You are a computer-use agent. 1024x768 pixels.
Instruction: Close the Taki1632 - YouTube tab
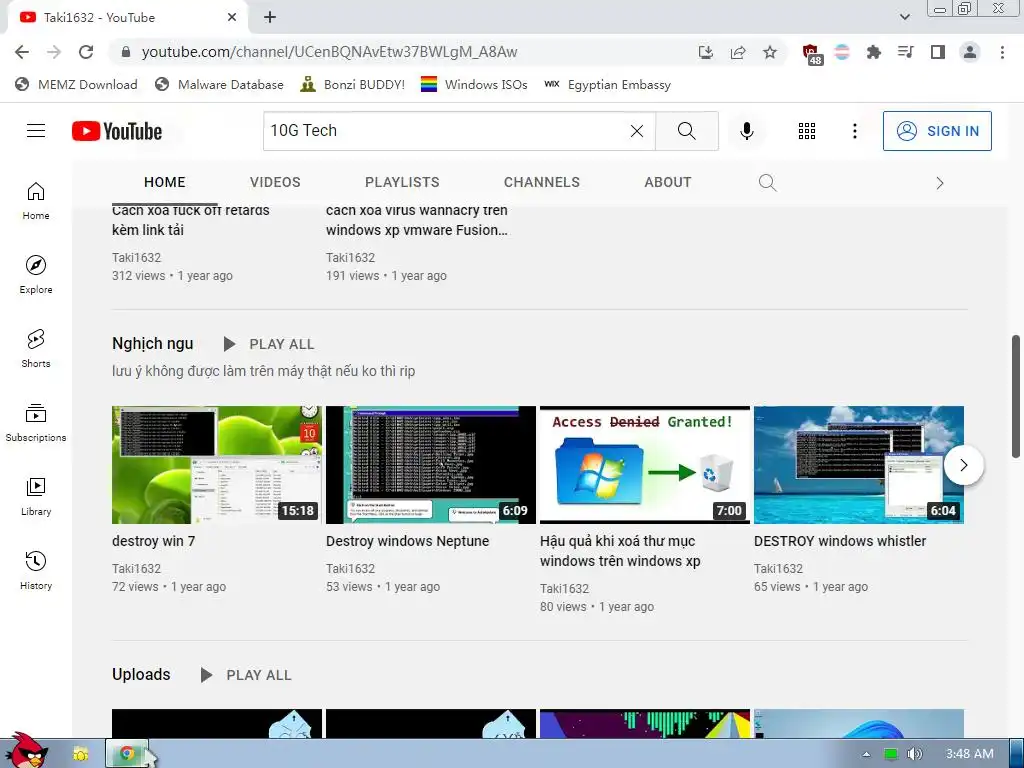pyautogui.click(x=232, y=18)
